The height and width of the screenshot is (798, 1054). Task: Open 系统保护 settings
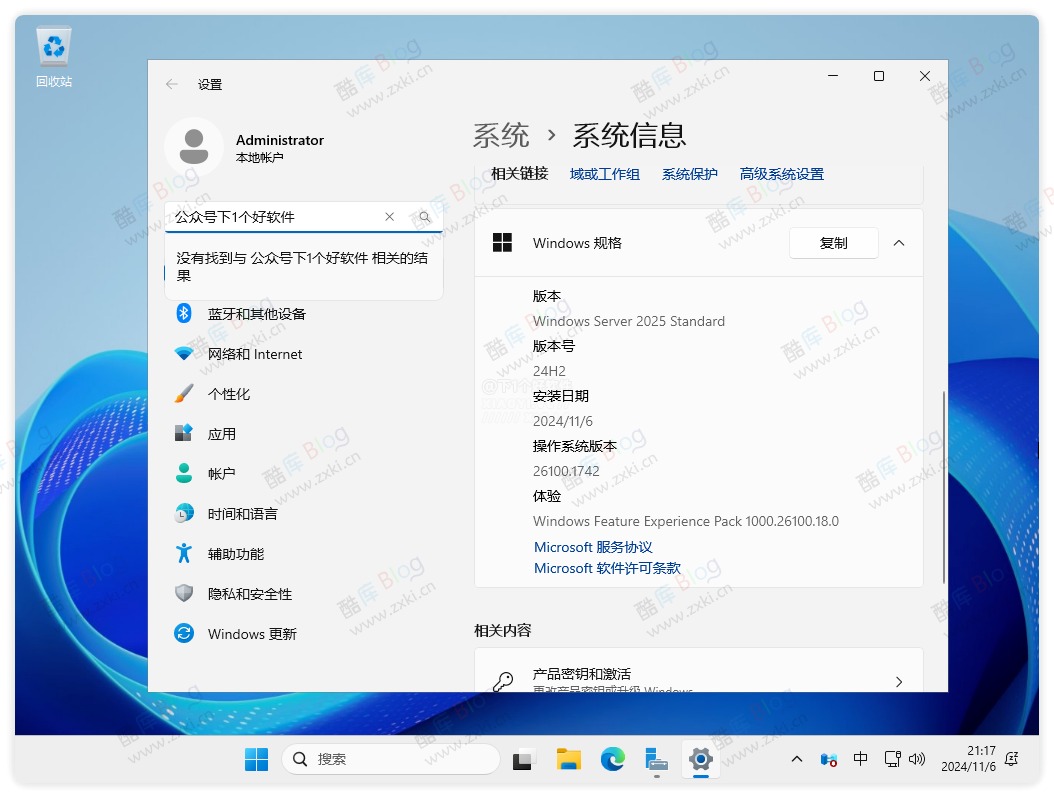pyautogui.click(x=689, y=173)
